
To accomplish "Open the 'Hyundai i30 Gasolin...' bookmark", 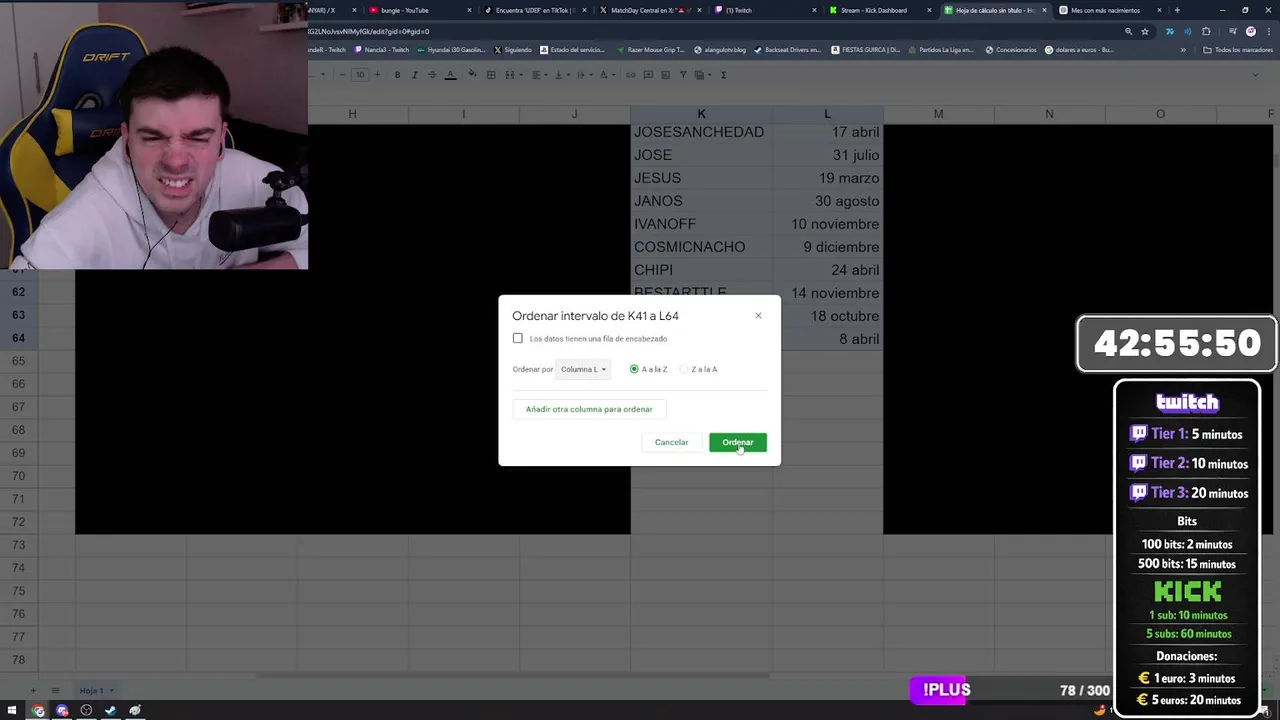I will [x=451, y=49].
